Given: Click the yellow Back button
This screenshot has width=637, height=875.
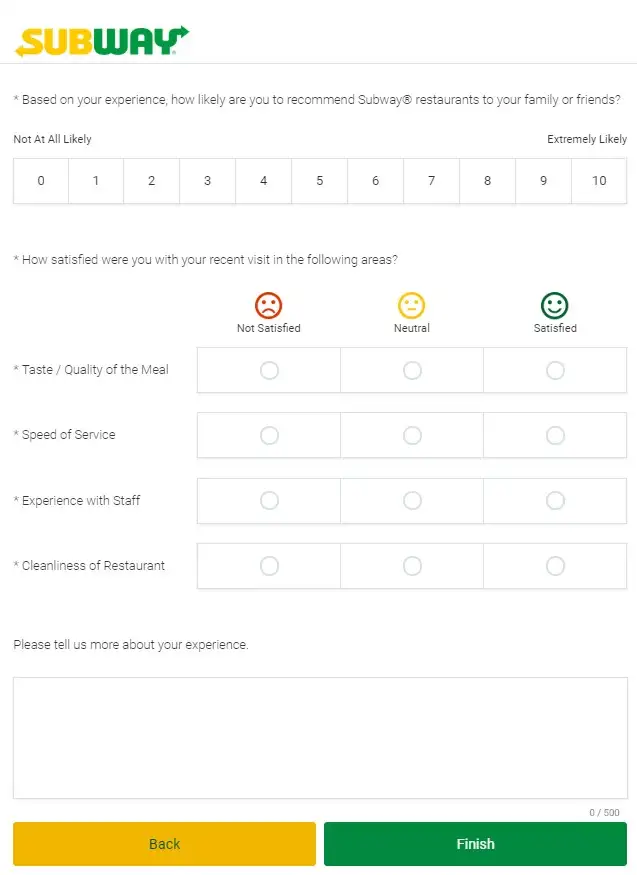Looking at the screenshot, I should click(163, 843).
